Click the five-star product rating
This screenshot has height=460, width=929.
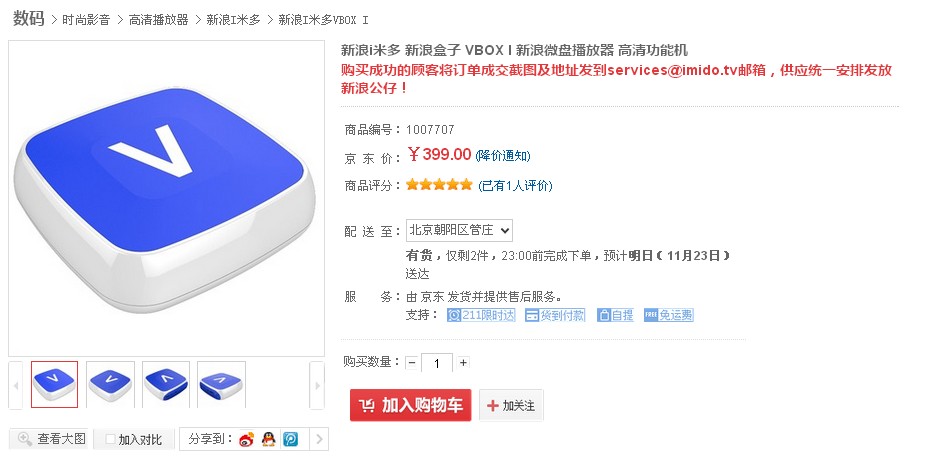click(439, 185)
